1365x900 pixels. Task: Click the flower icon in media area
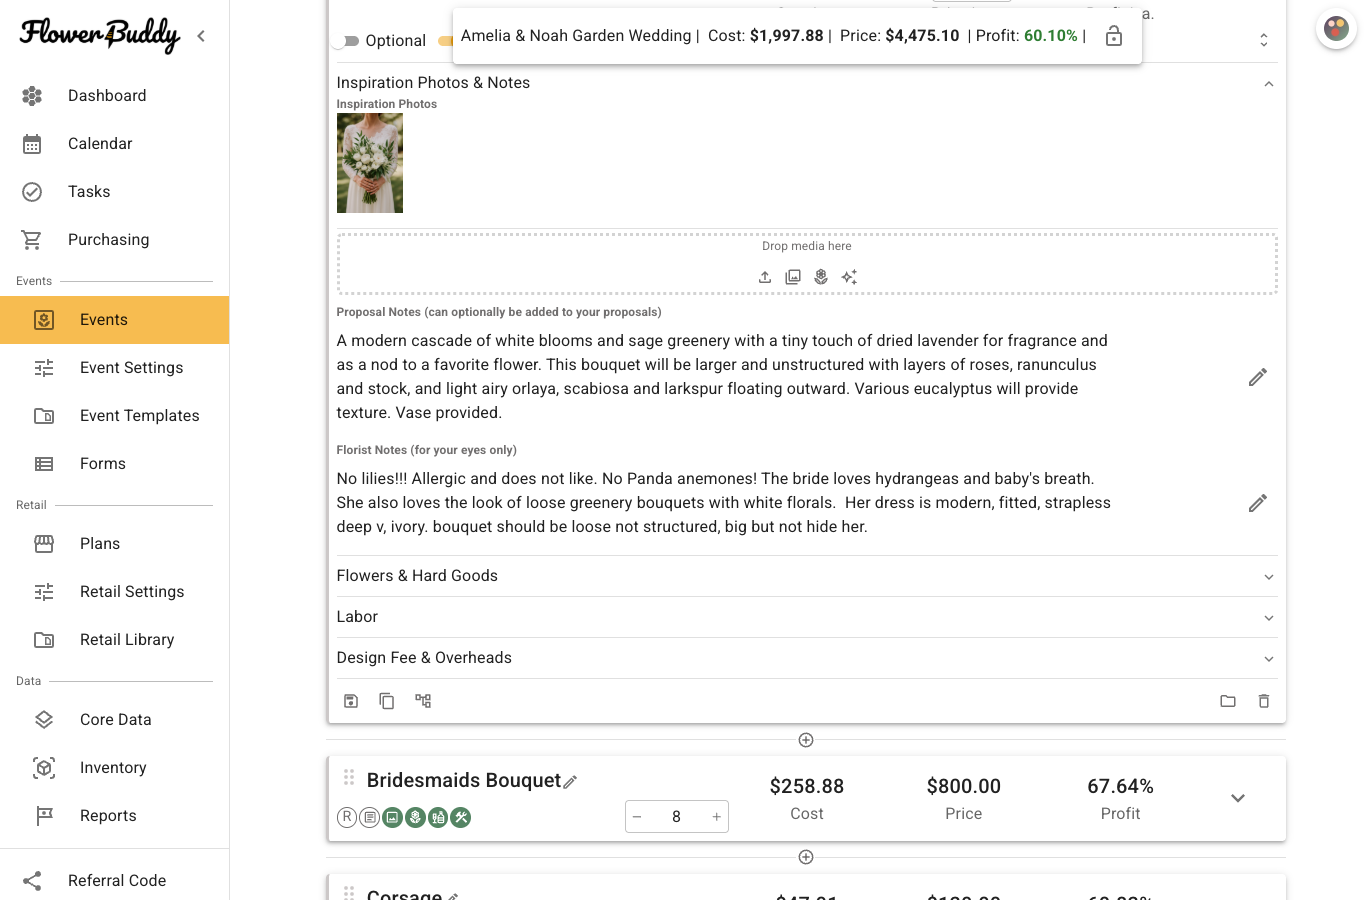(821, 277)
